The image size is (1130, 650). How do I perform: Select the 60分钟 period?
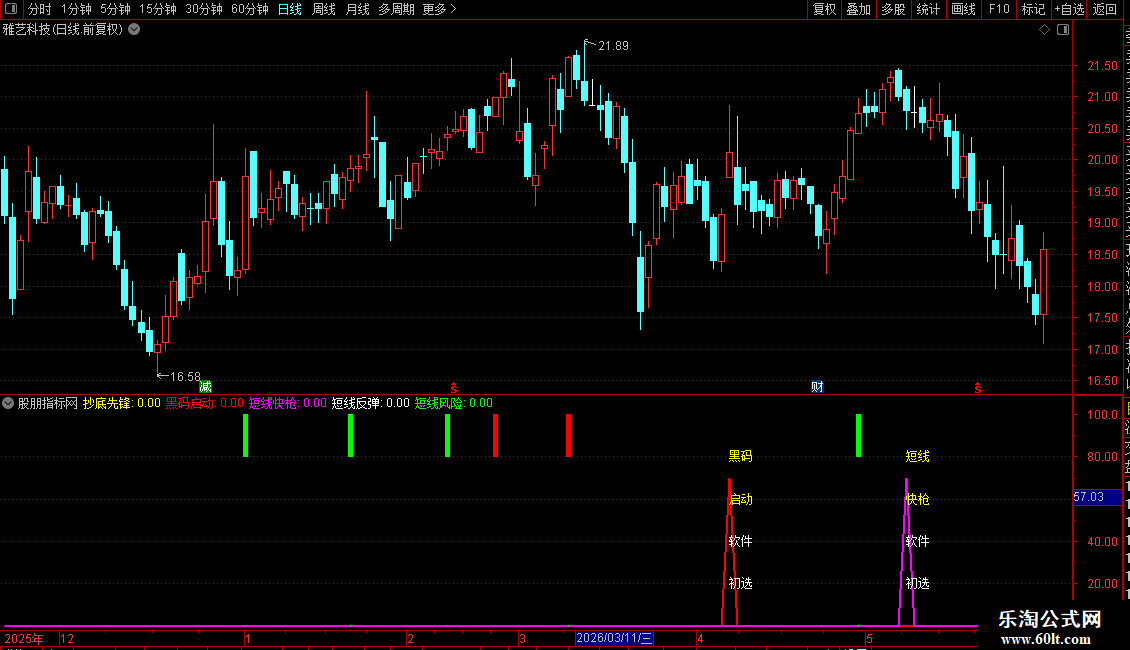tap(250, 9)
